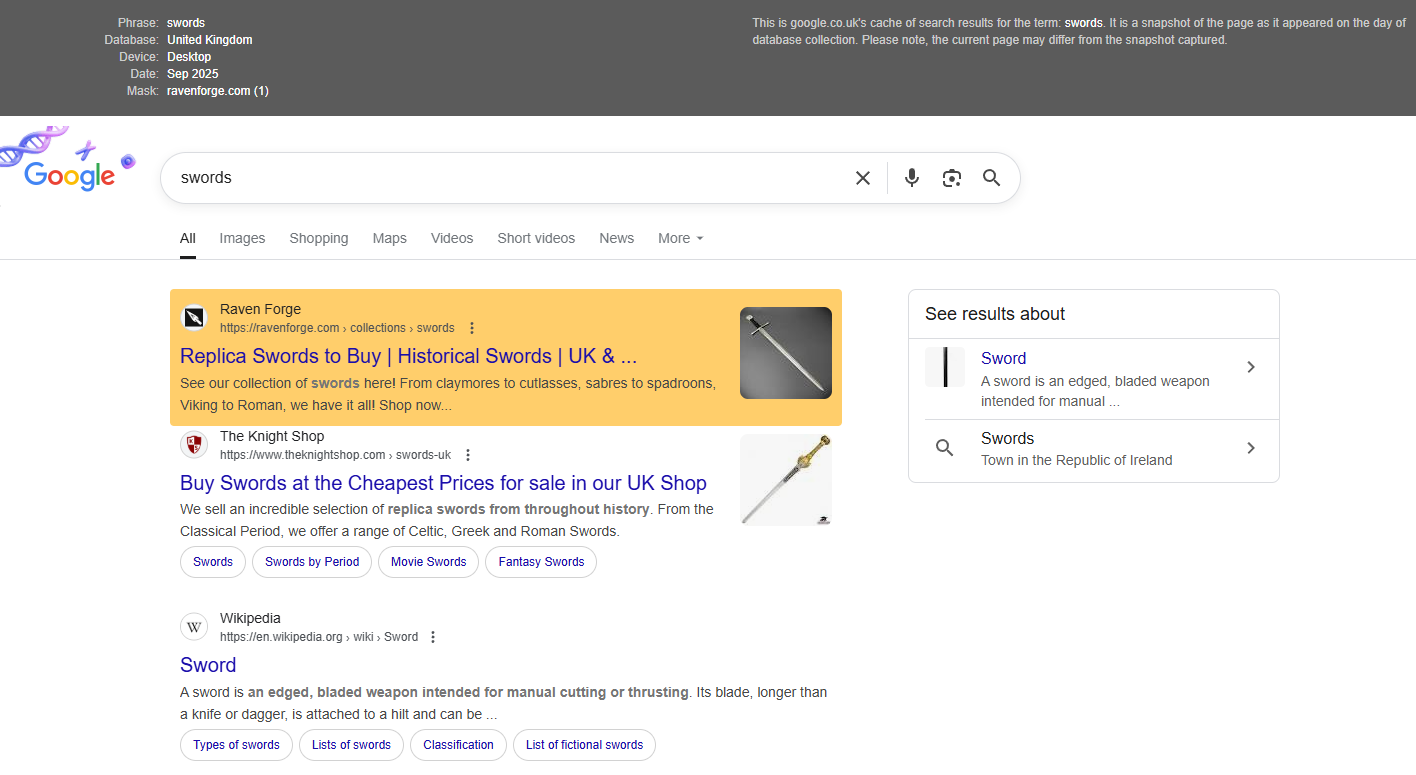Expand the Sword entry chevron
This screenshot has width=1416, height=775.
point(1251,367)
